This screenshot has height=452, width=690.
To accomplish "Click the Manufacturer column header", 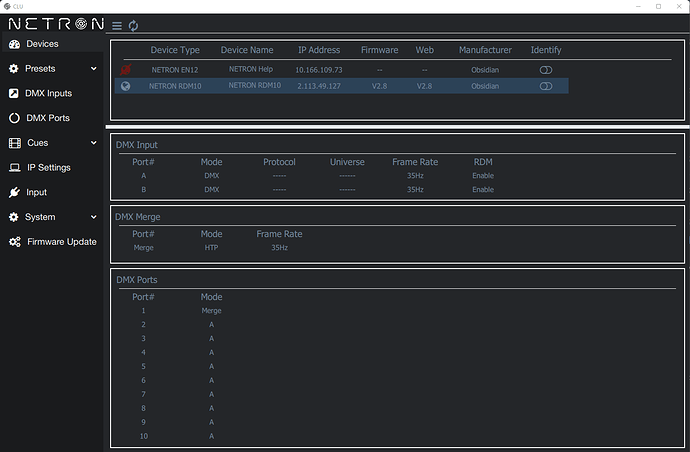I will [x=485, y=50].
